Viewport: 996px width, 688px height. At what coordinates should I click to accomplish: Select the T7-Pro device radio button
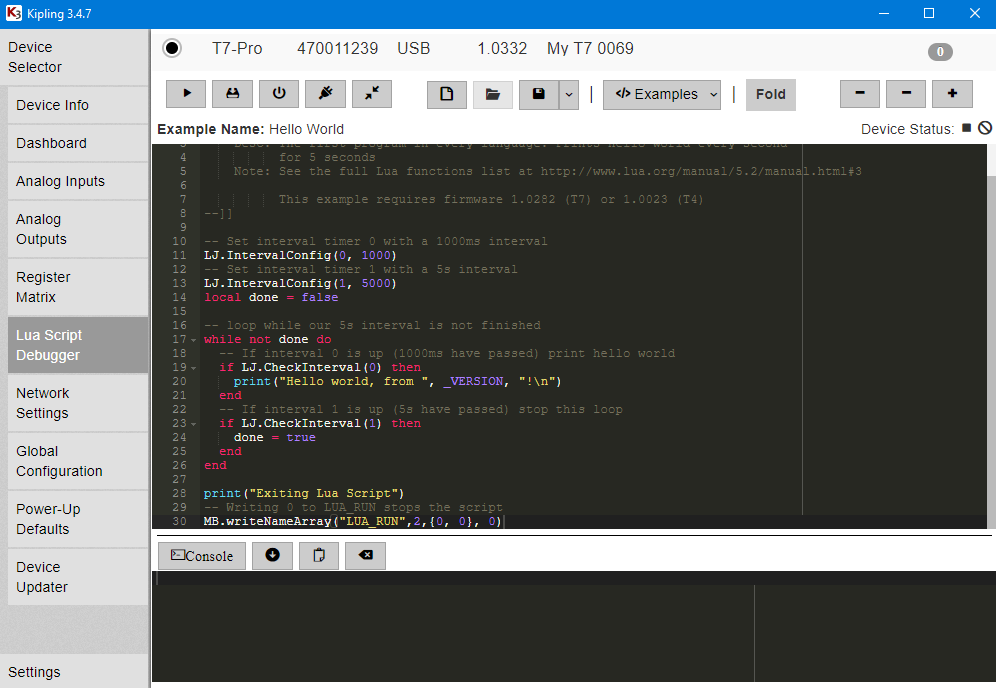[x=171, y=47]
